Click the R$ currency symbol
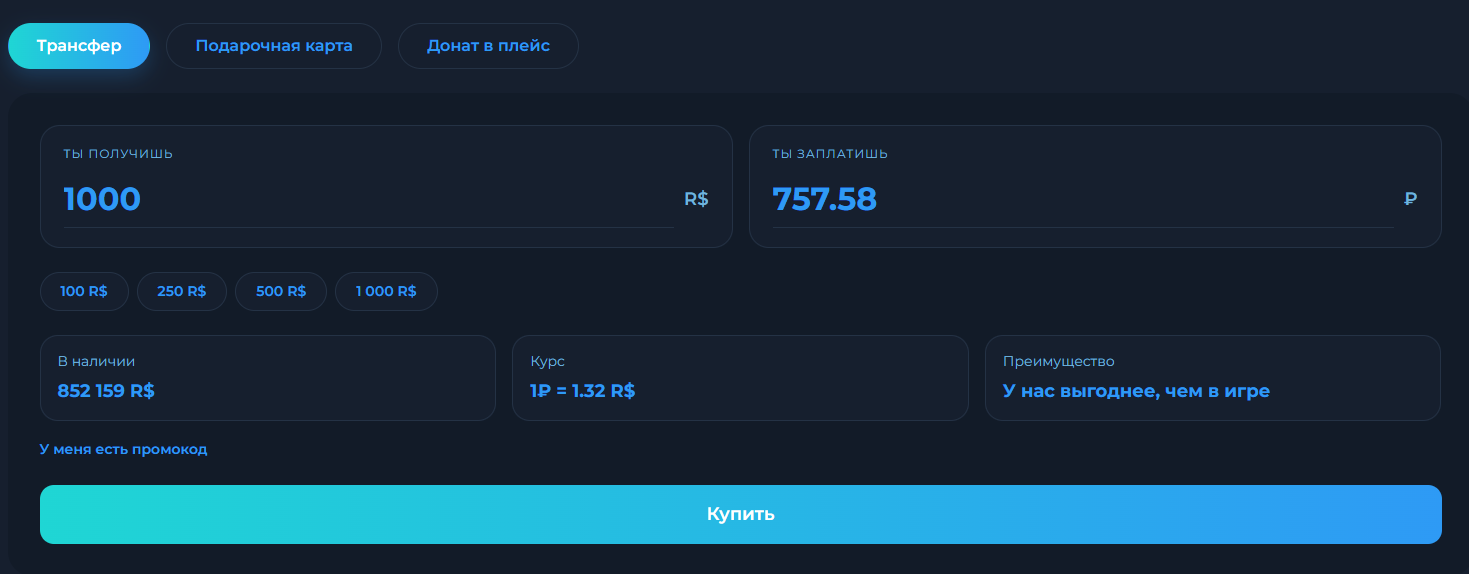Viewport: 1469px width, 574px height. click(x=696, y=199)
